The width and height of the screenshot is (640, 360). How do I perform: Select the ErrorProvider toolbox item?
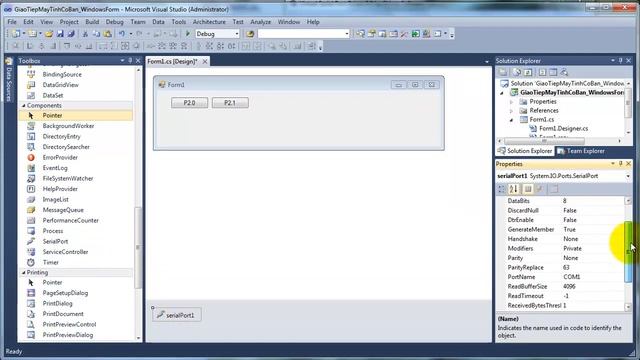tap(60, 157)
